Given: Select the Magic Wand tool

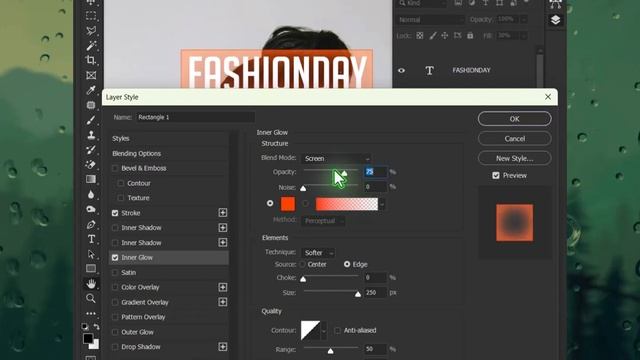Looking at the screenshot, I should tap(91, 45).
